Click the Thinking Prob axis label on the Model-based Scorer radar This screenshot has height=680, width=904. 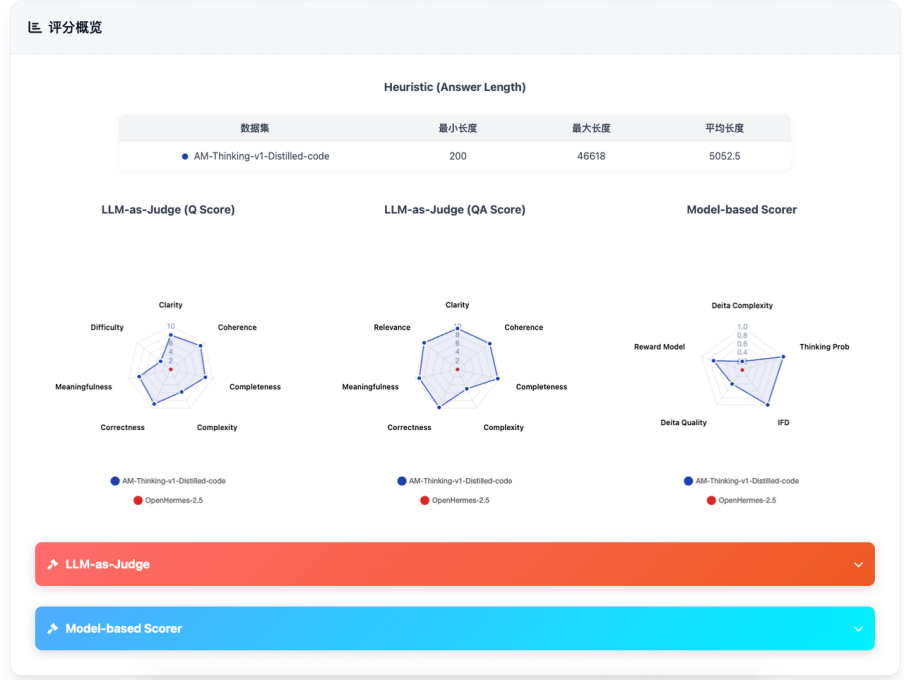tap(822, 347)
